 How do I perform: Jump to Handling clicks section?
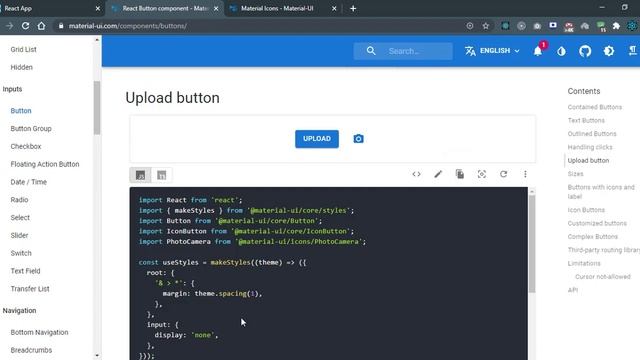[590, 147]
